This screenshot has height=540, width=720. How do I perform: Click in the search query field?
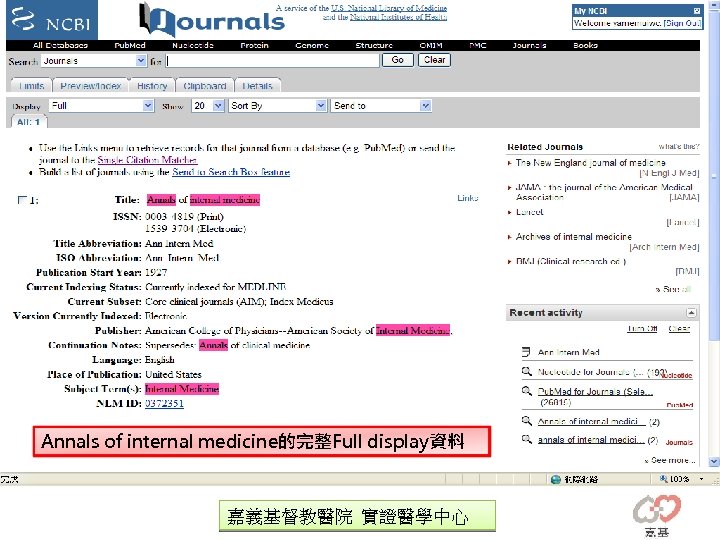pos(272,61)
